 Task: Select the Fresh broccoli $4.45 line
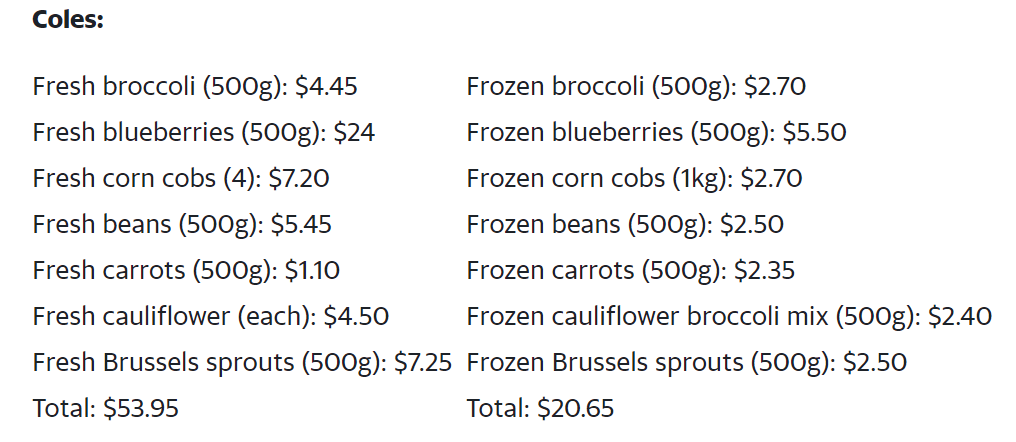tap(195, 86)
